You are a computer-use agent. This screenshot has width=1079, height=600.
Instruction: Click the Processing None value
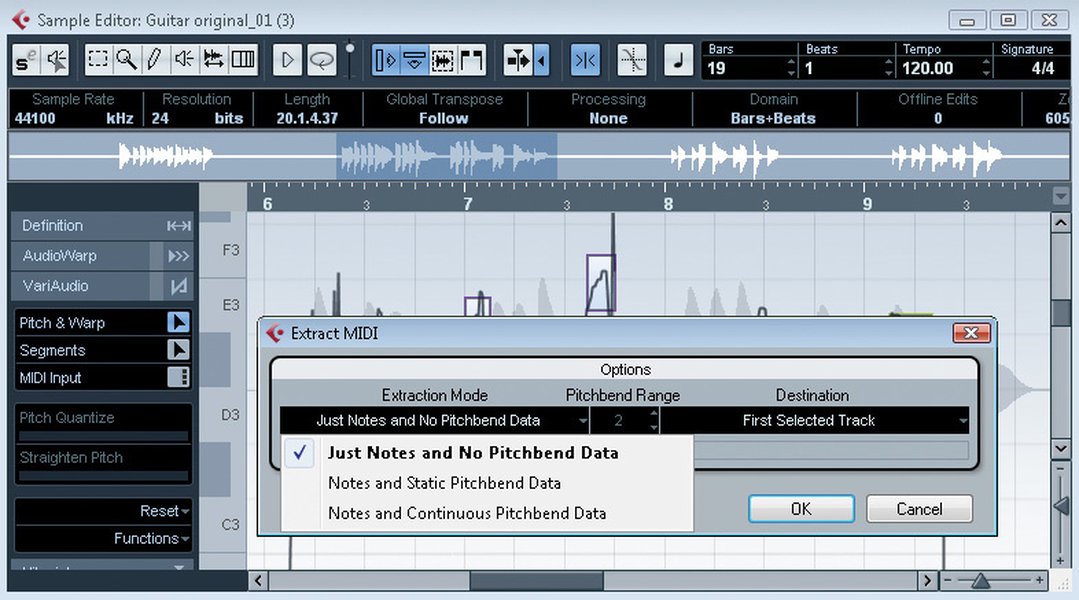pos(608,118)
